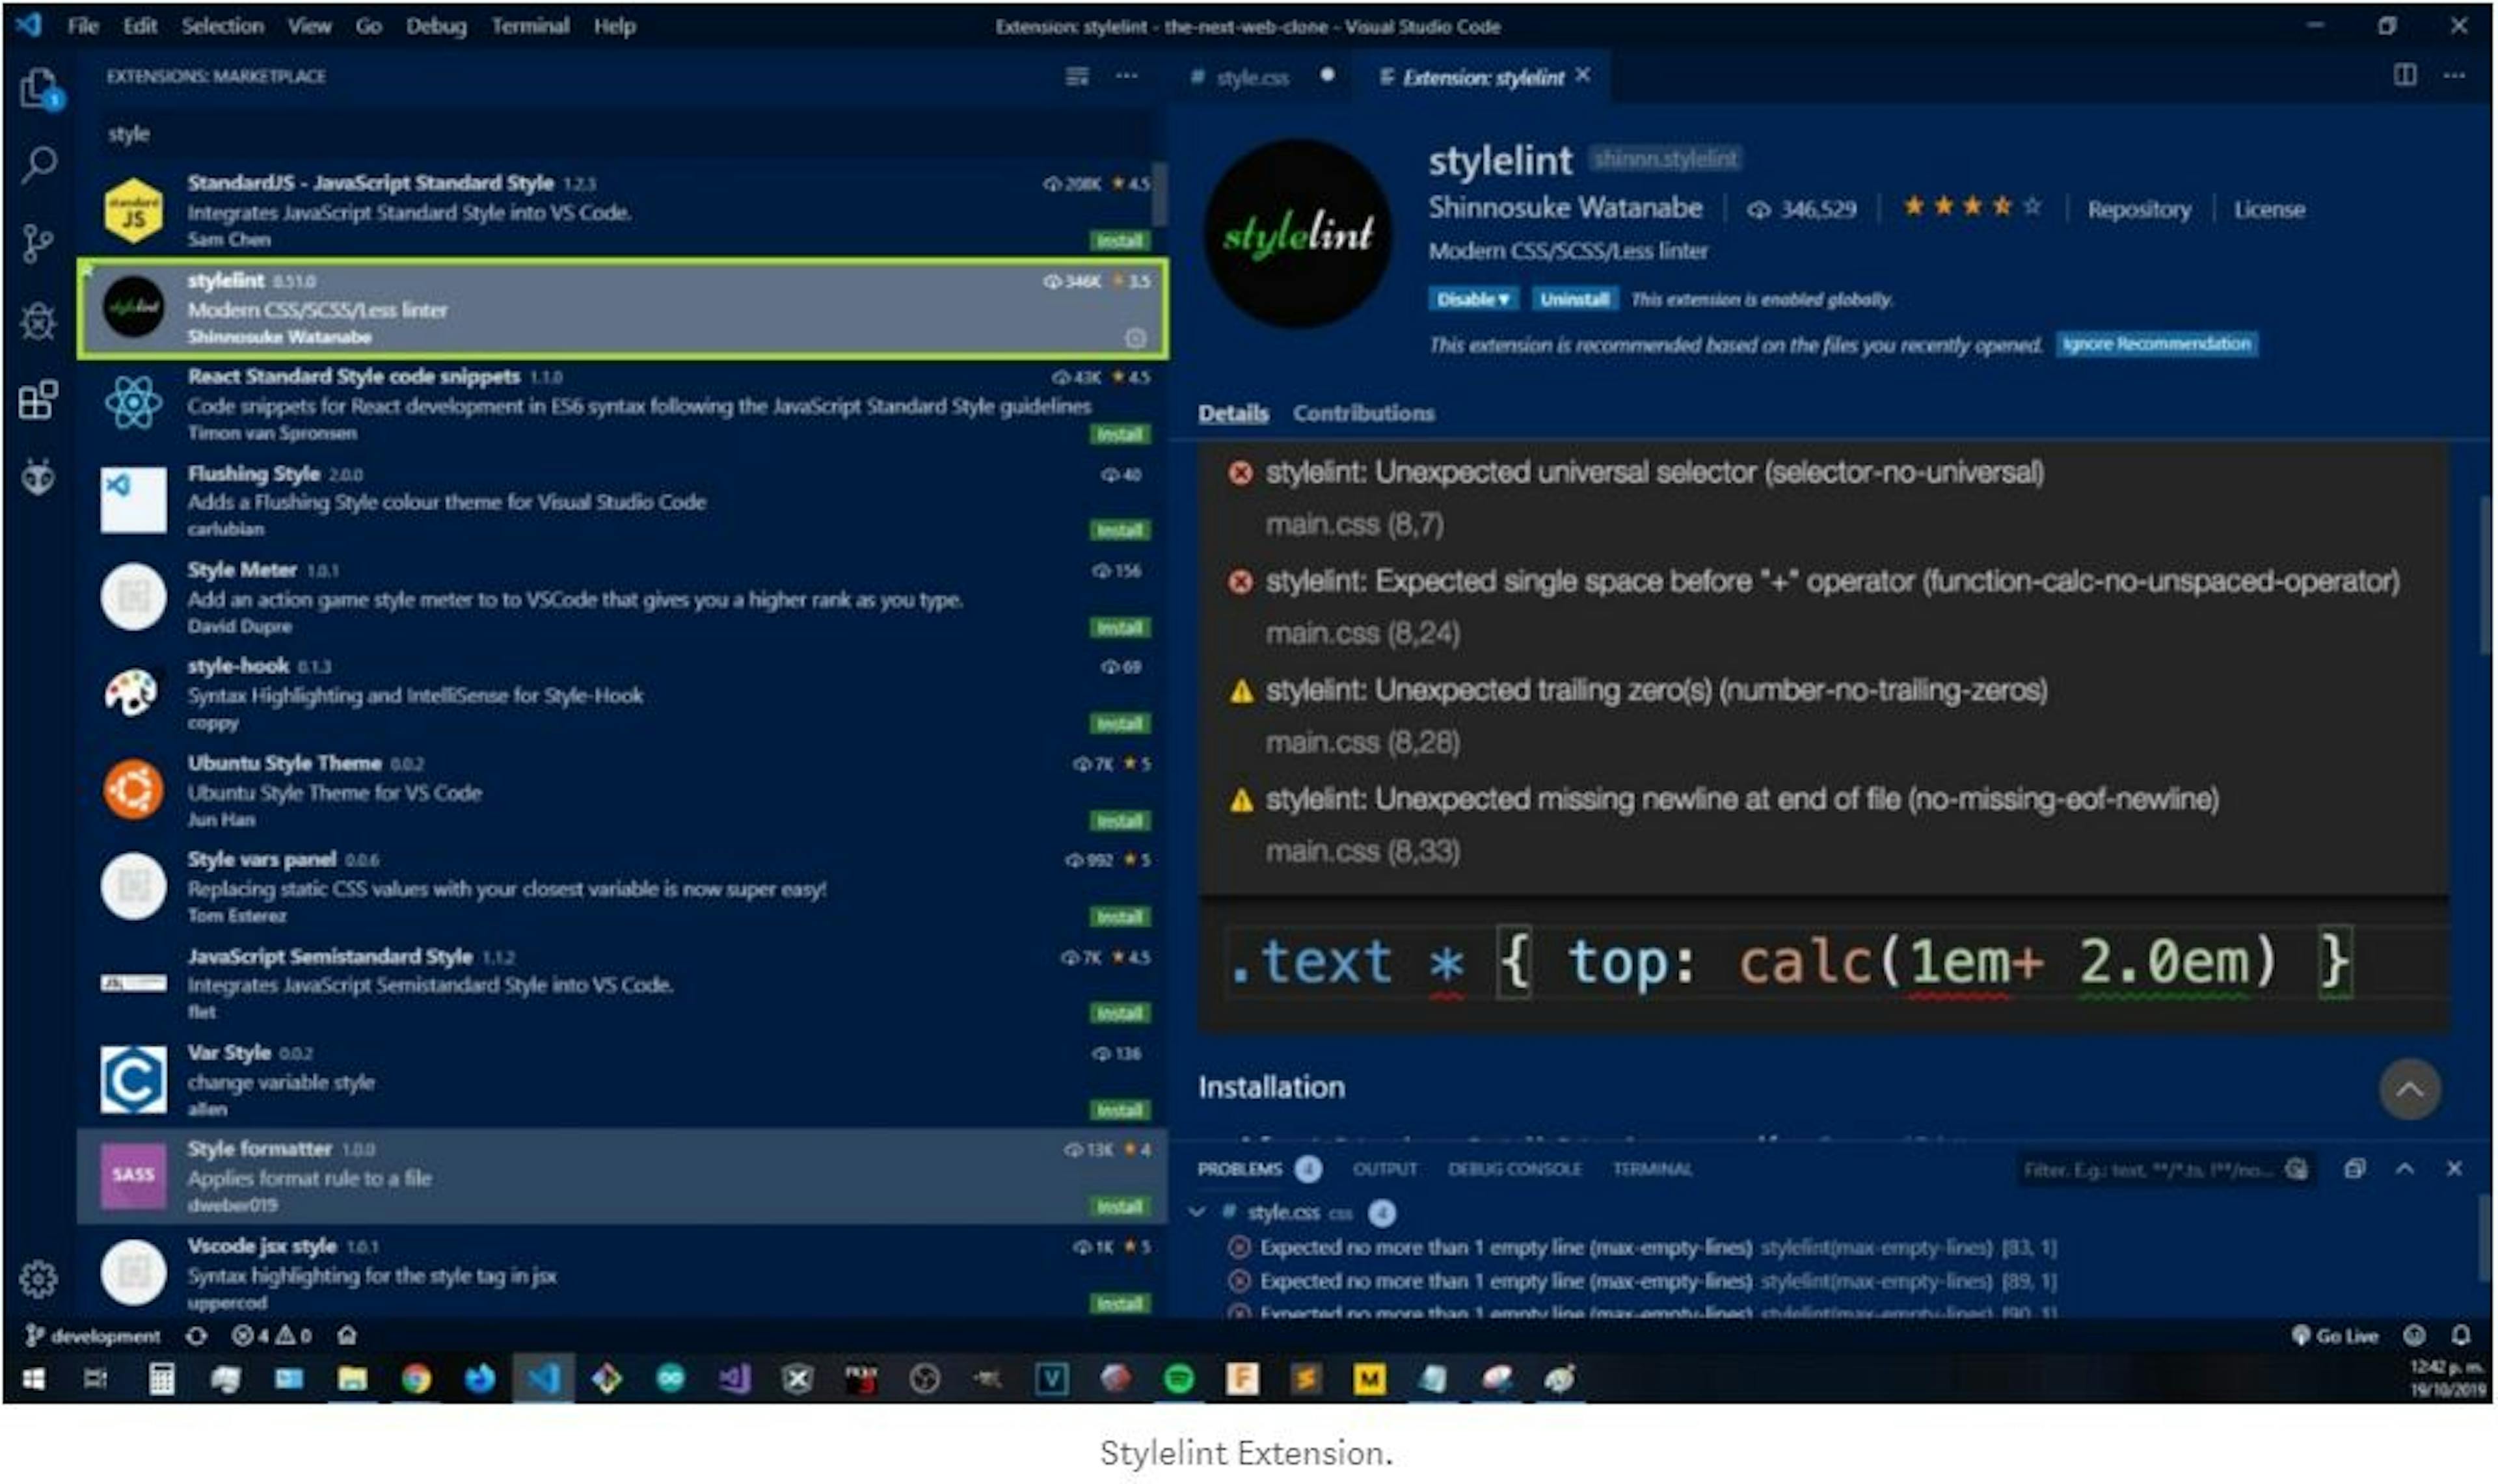Open the stylelint Repository link

tap(2139, 210)
